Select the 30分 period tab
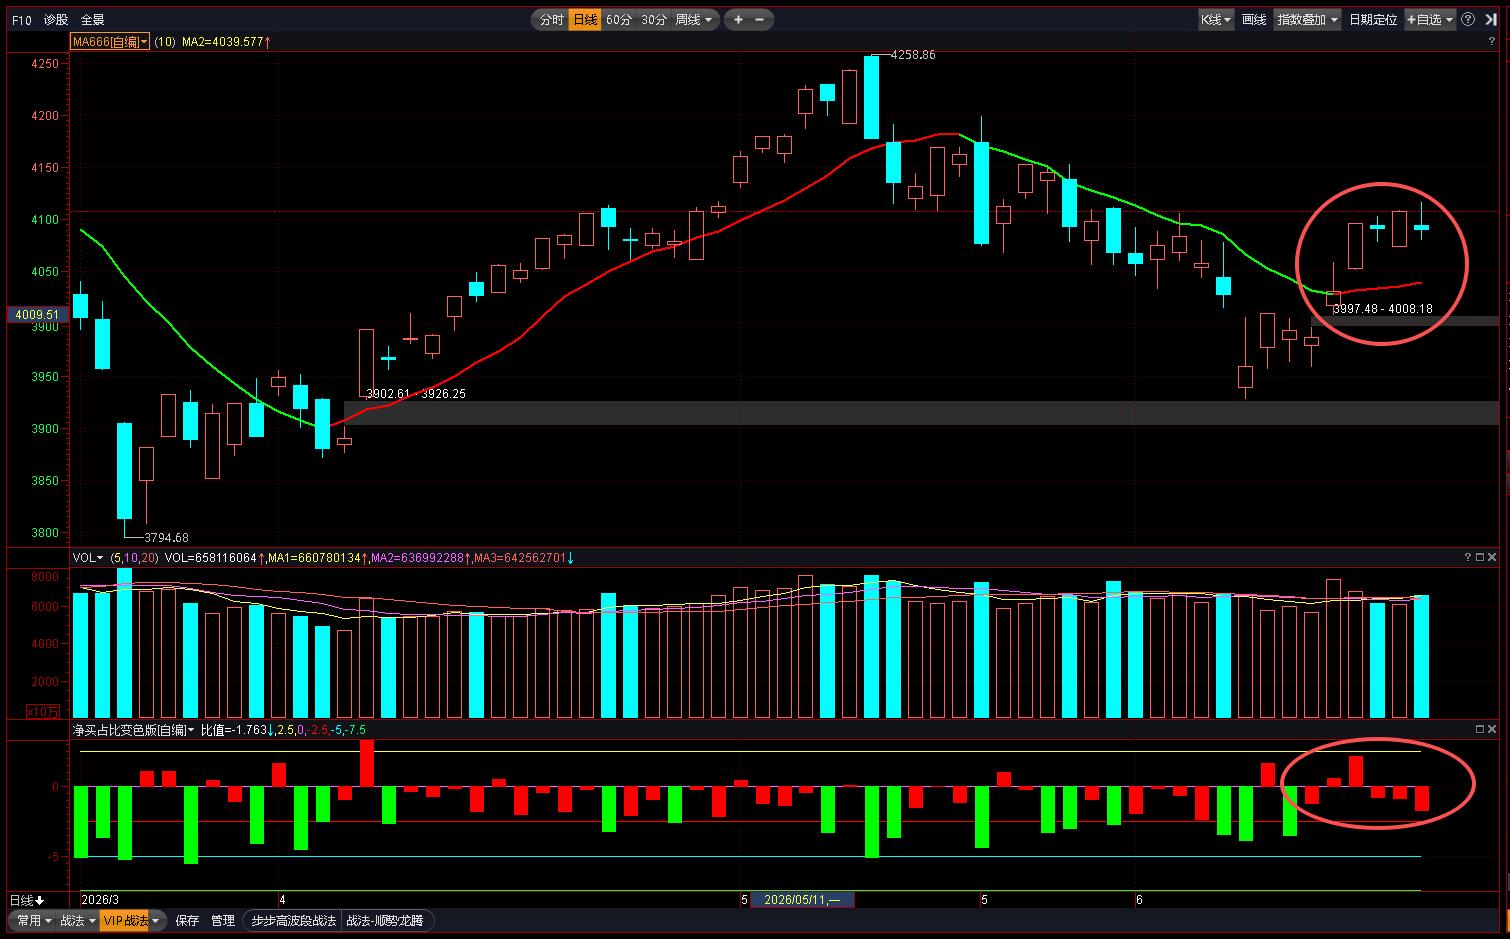 [654, 19]
